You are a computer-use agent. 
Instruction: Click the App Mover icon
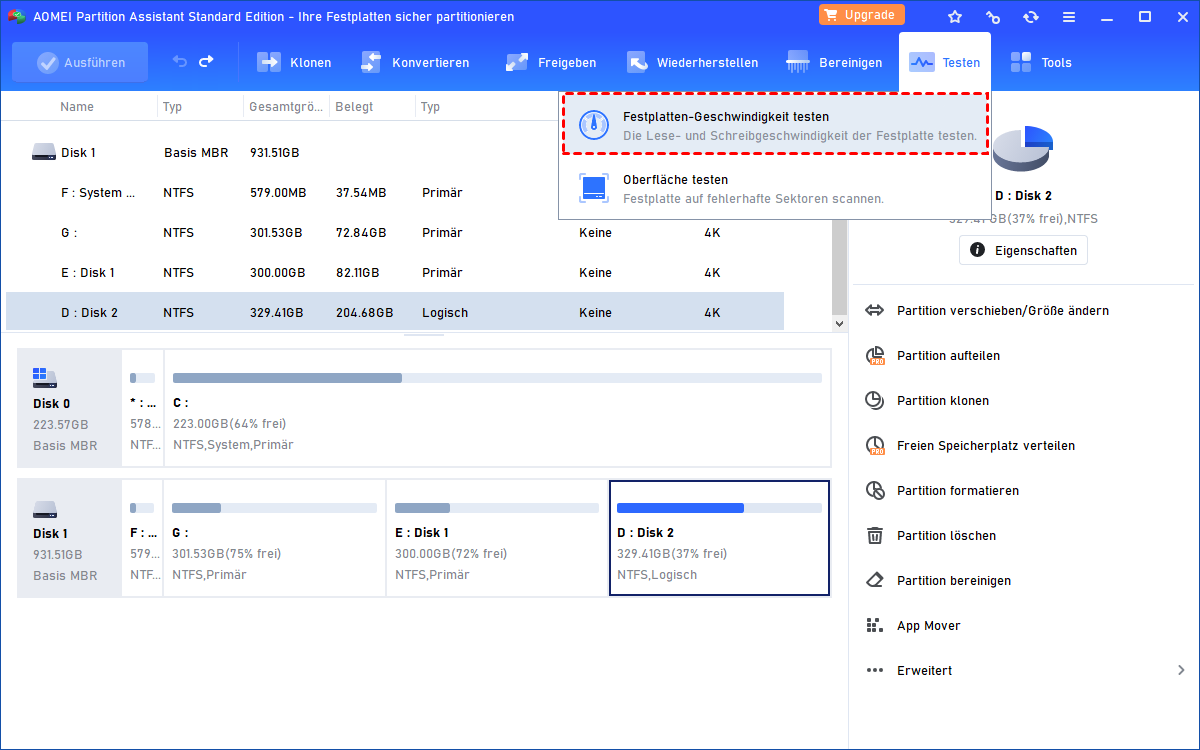click(x=875, y=626)
